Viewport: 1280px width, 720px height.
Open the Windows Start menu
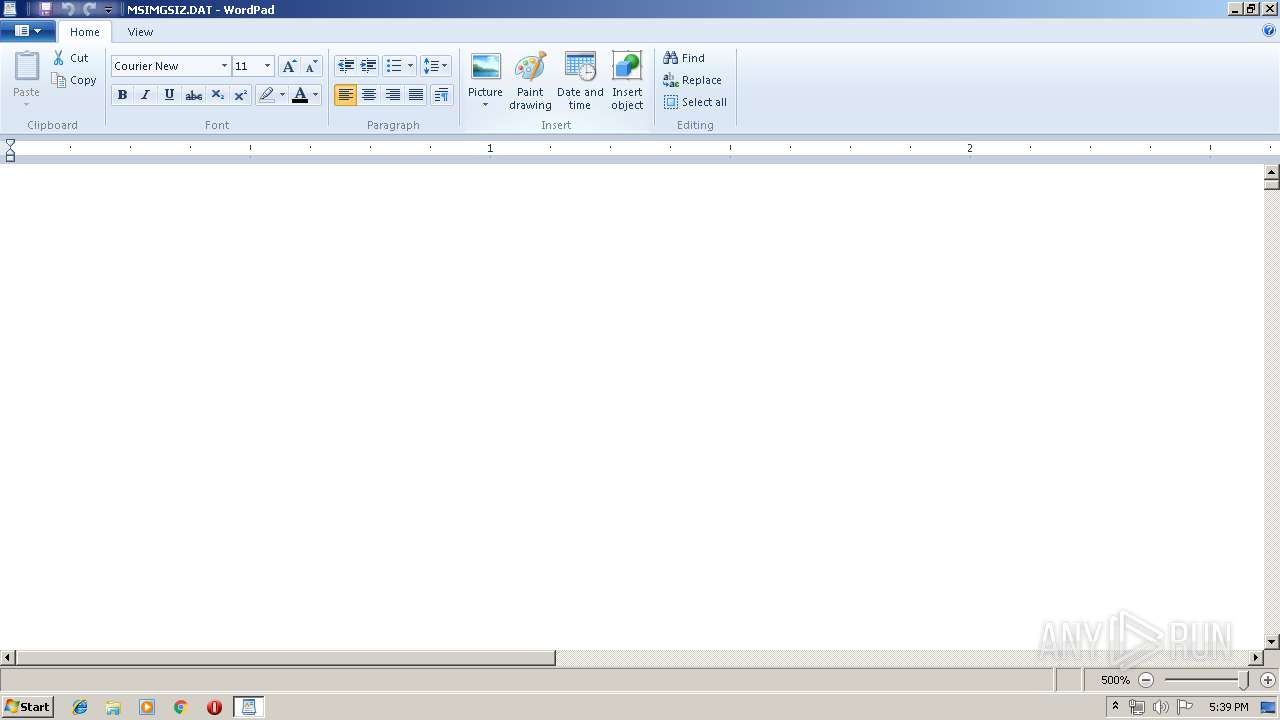27,707
